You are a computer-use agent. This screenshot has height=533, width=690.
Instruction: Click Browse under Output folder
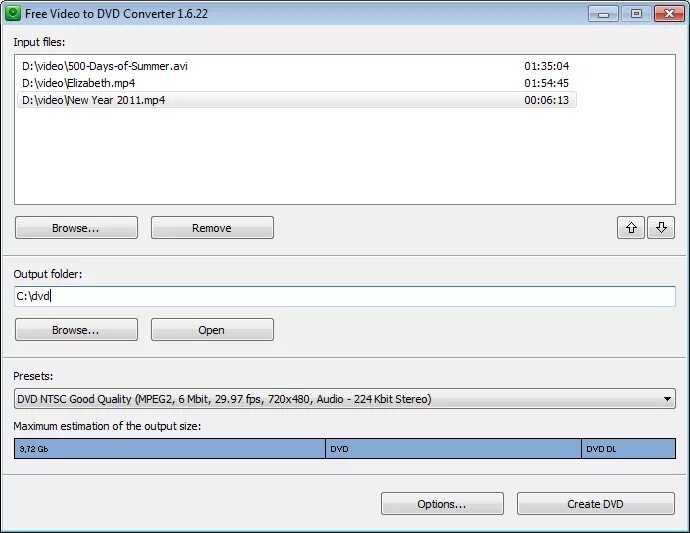[76, 330]
